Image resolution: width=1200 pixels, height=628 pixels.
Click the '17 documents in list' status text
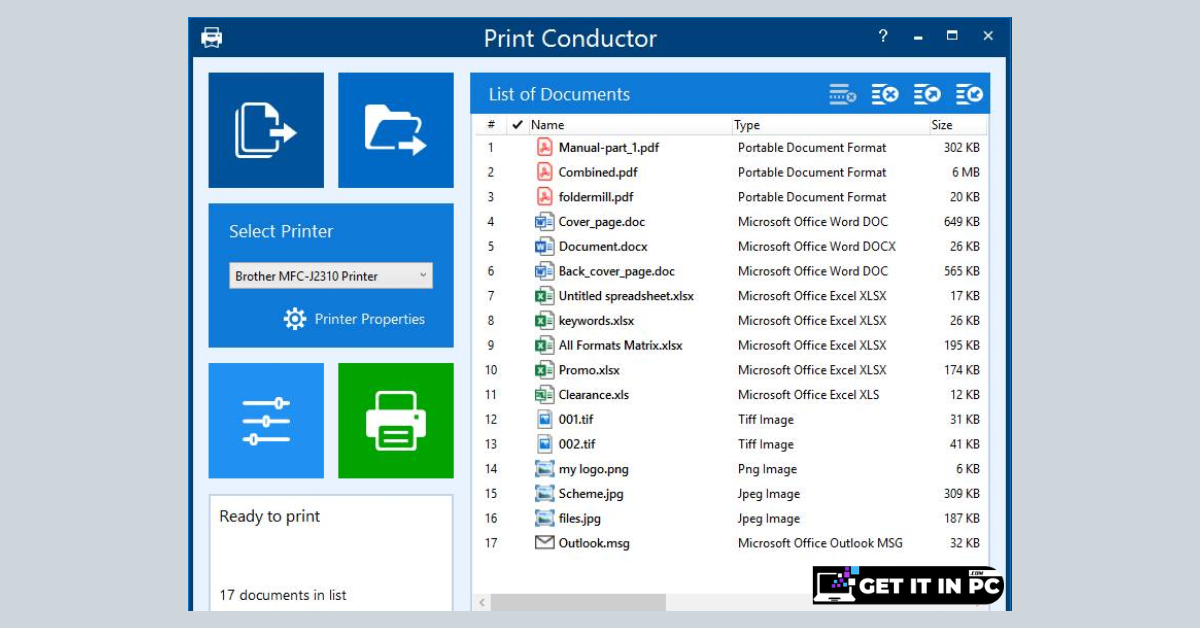[x=283, y=595]
